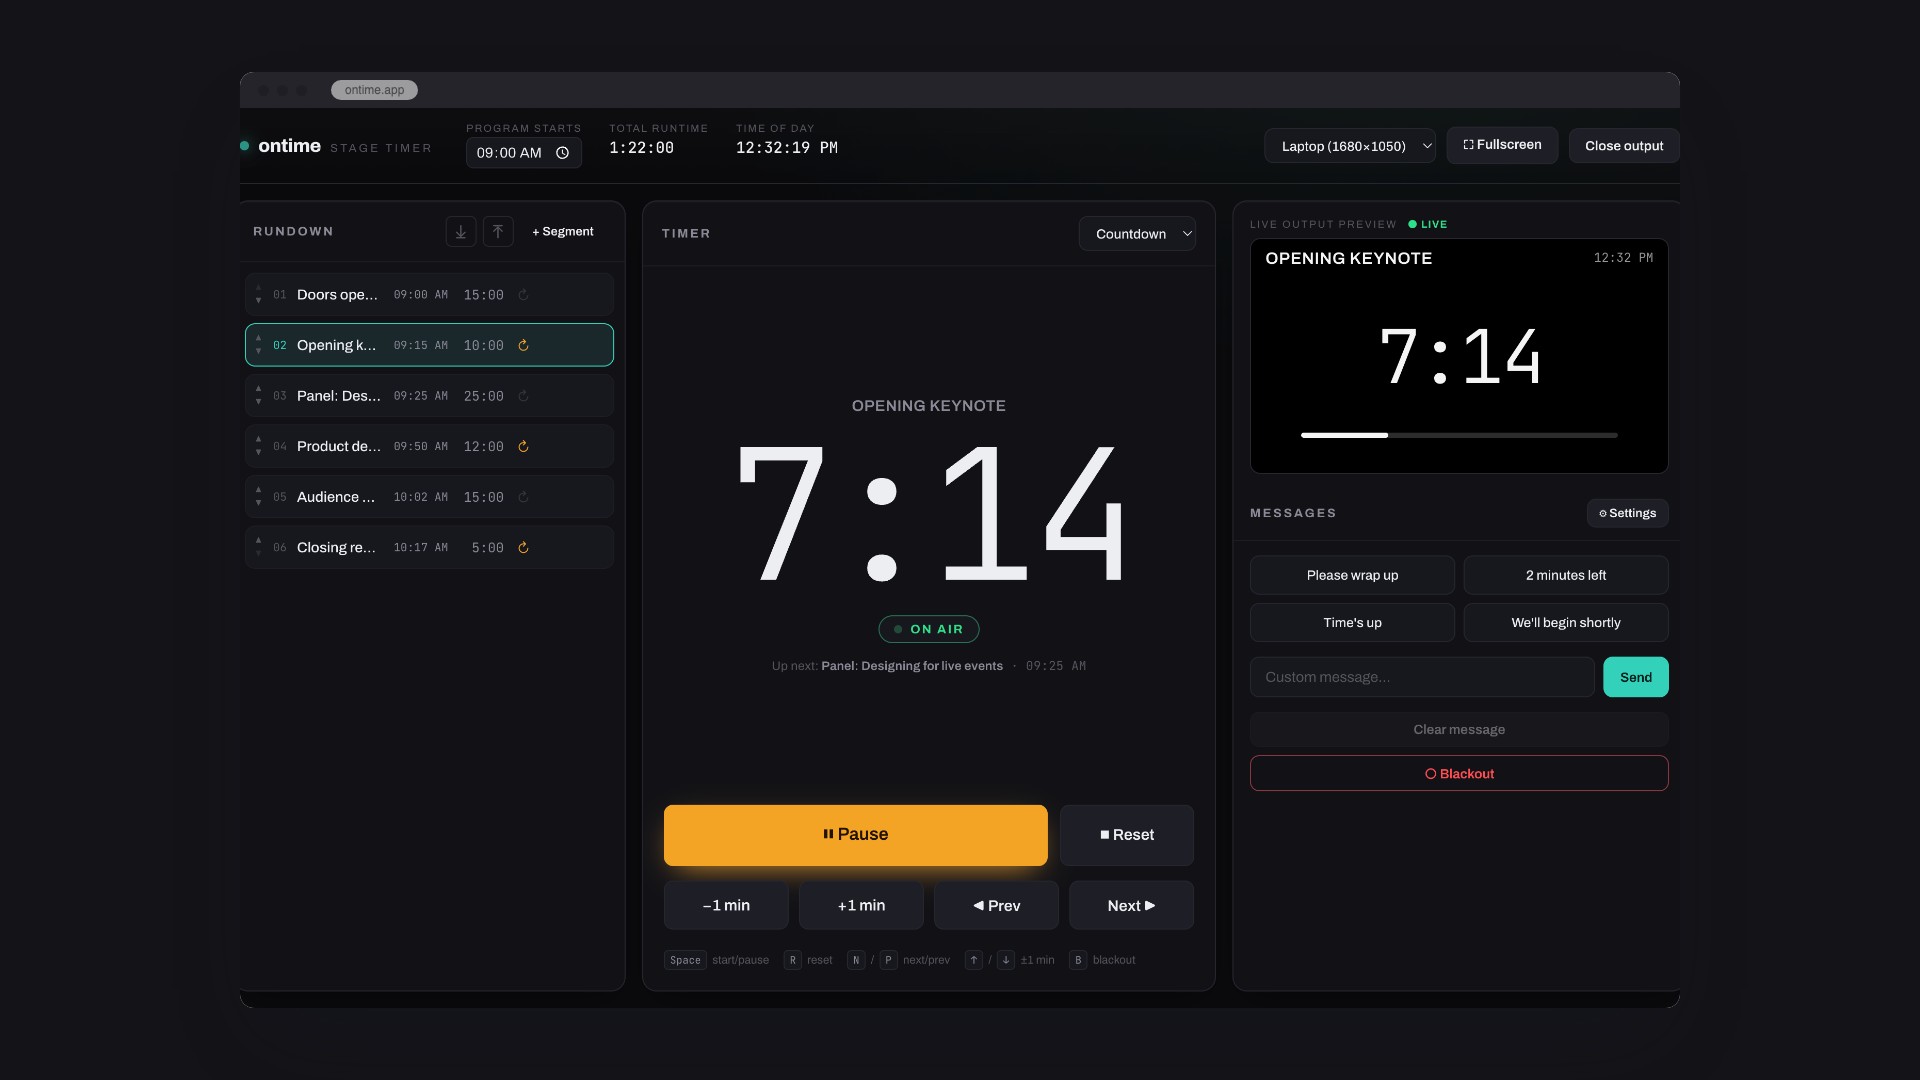Edit the 09:00 AM program start time field
This screenshot has height=1080, width=1920.
tap(524, 153)
